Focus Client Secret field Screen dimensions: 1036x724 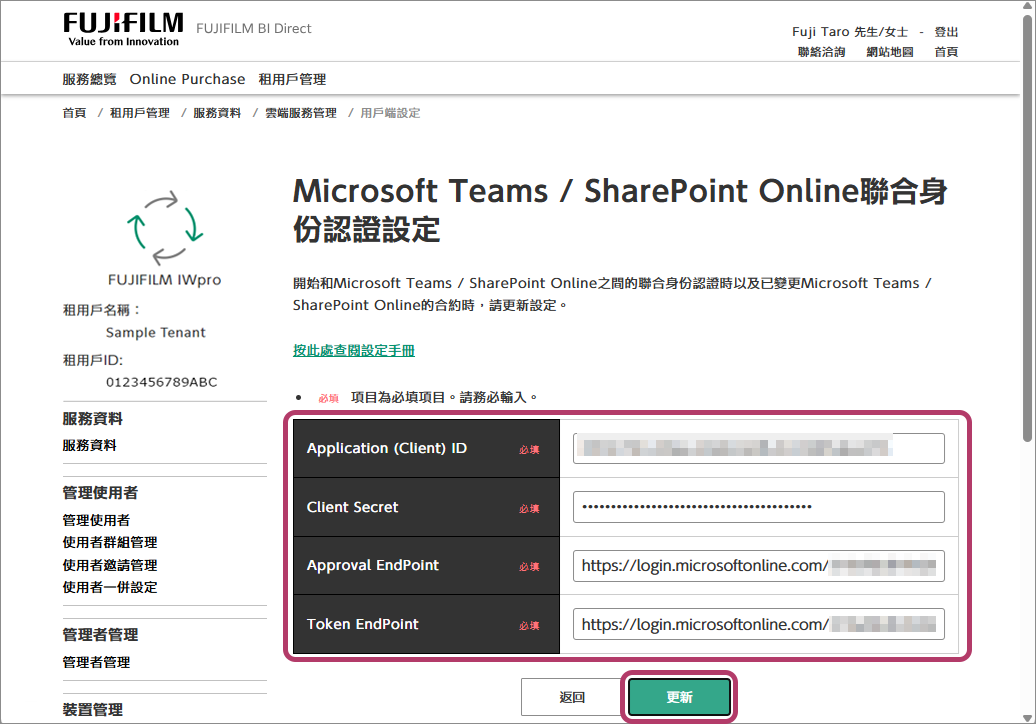click(x=758, y=507)
